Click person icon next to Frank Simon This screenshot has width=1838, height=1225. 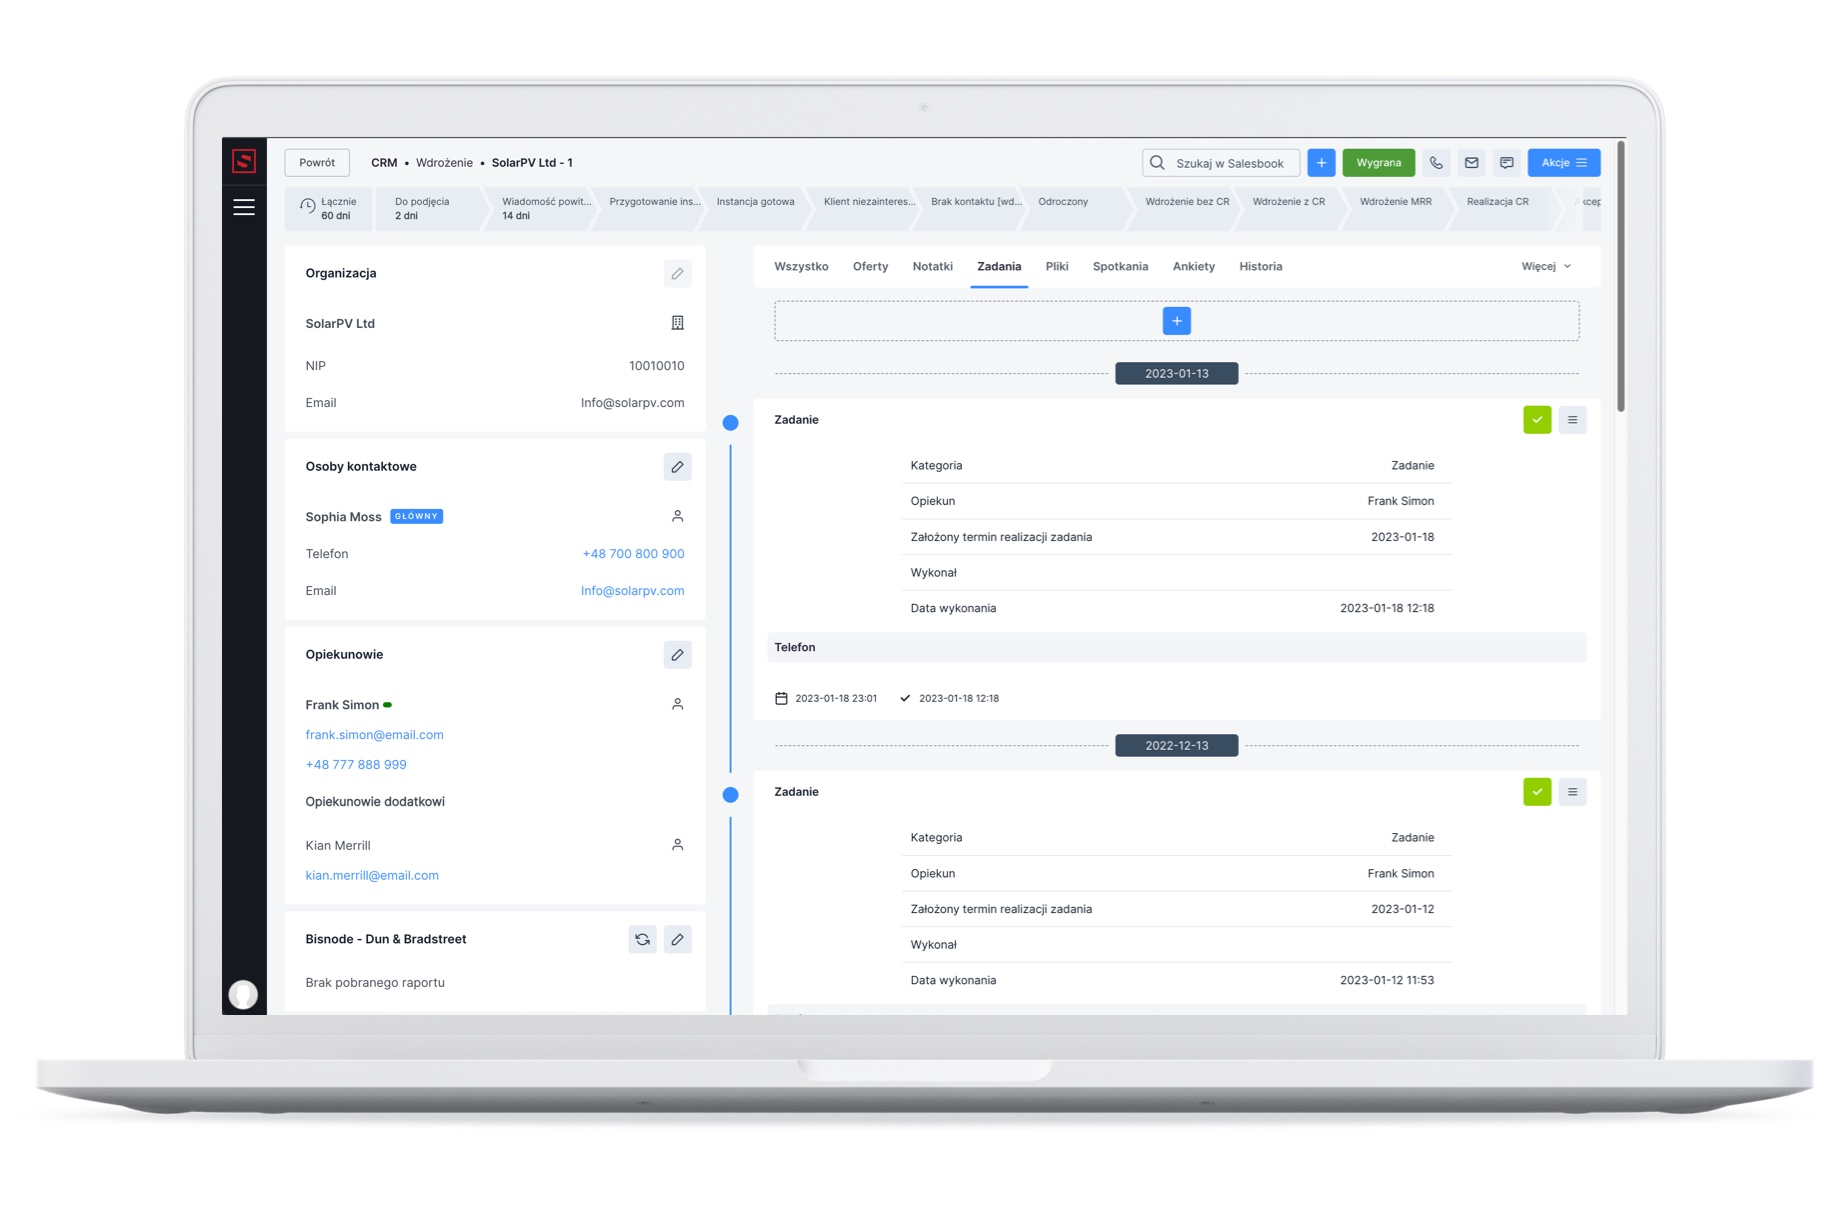click(x=677, y=704)
